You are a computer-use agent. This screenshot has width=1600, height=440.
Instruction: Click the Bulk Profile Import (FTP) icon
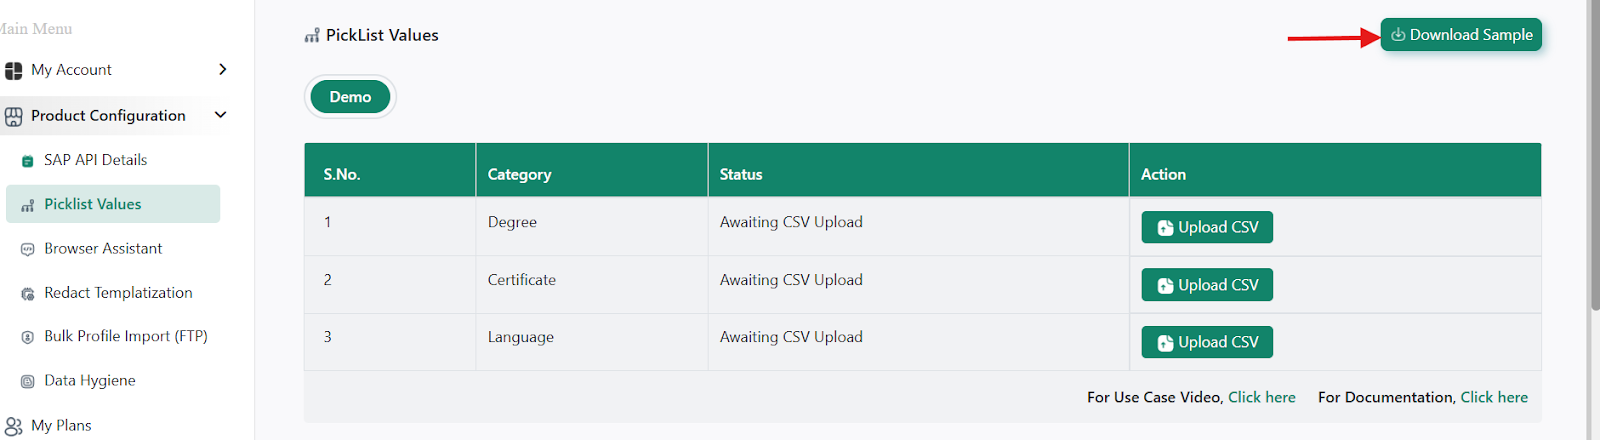click(28, 337)
